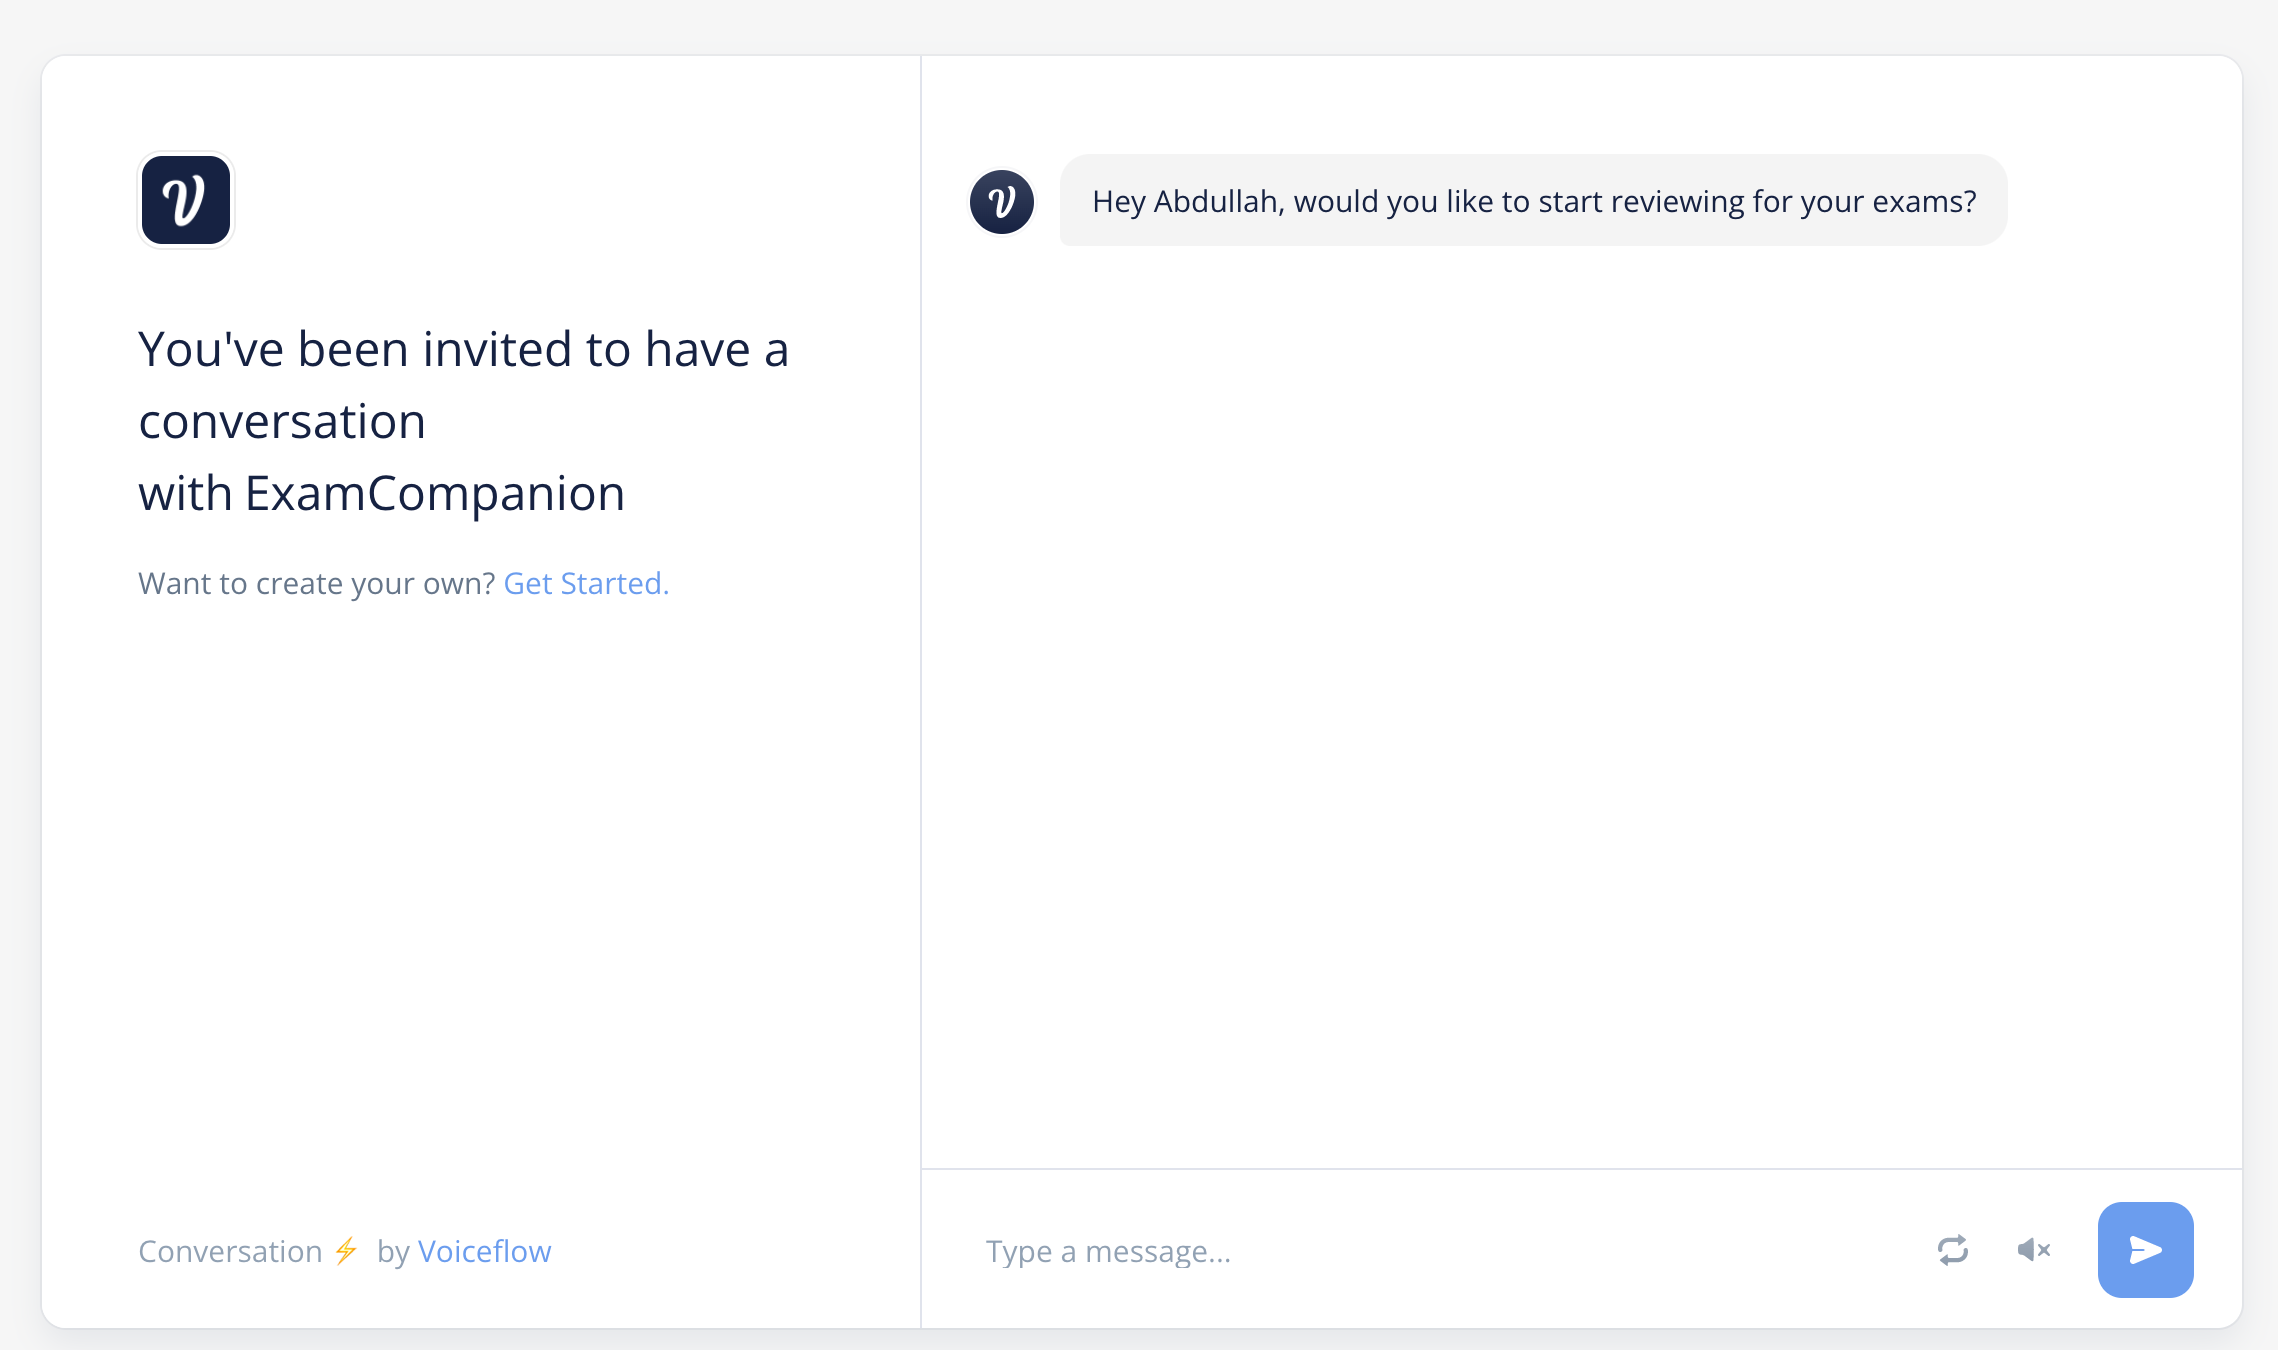Click the 'You've been invited to have a' heading line
2278x1350 pixels.
tap(464, 350)
